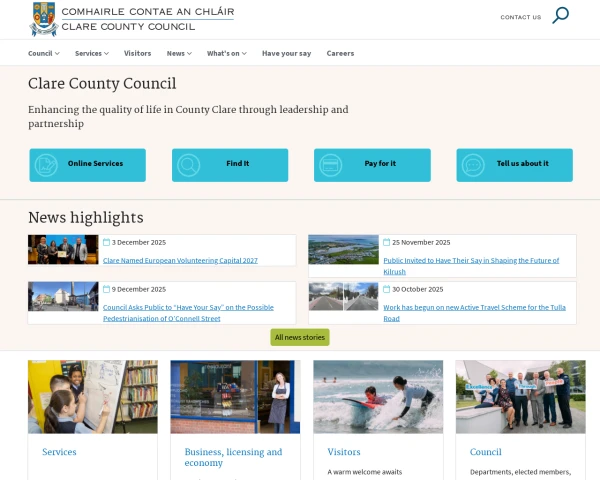
Task: Click the volunteering award ceremony thumbnail
Action: click(x=63, y=250)
